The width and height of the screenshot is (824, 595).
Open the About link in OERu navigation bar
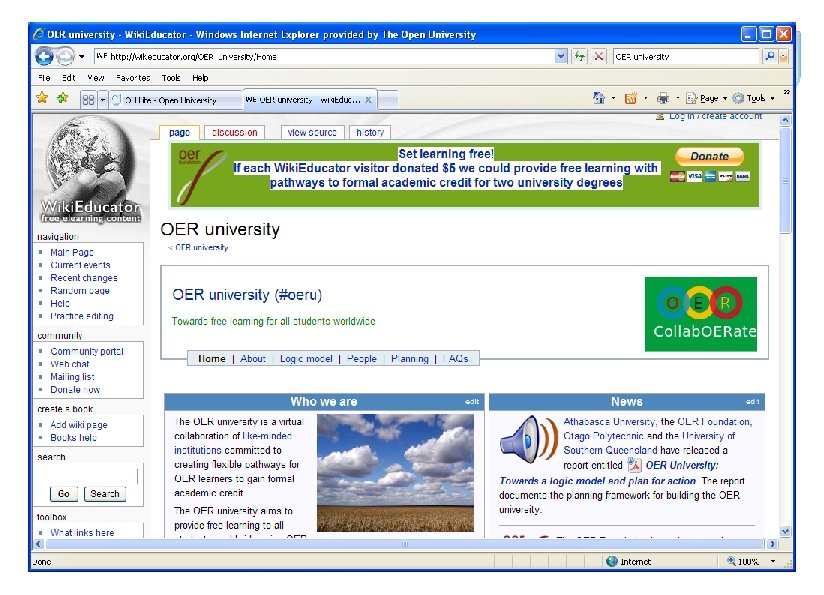coord(253,358)
